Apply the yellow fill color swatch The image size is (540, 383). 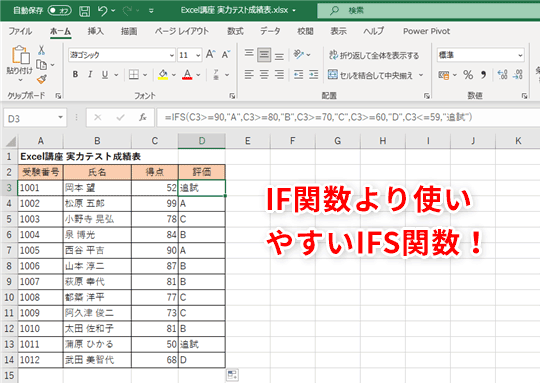click(163, 74)
